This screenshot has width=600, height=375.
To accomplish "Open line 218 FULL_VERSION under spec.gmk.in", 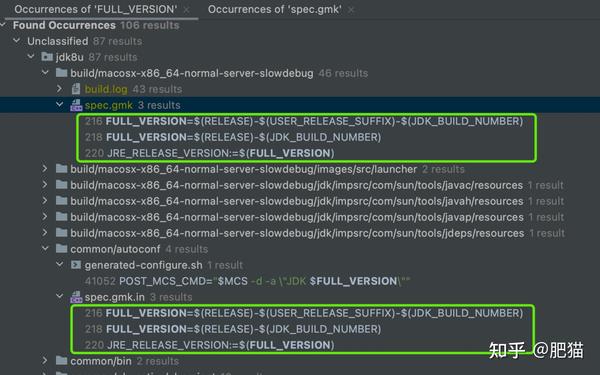I will tap(233, 329).
